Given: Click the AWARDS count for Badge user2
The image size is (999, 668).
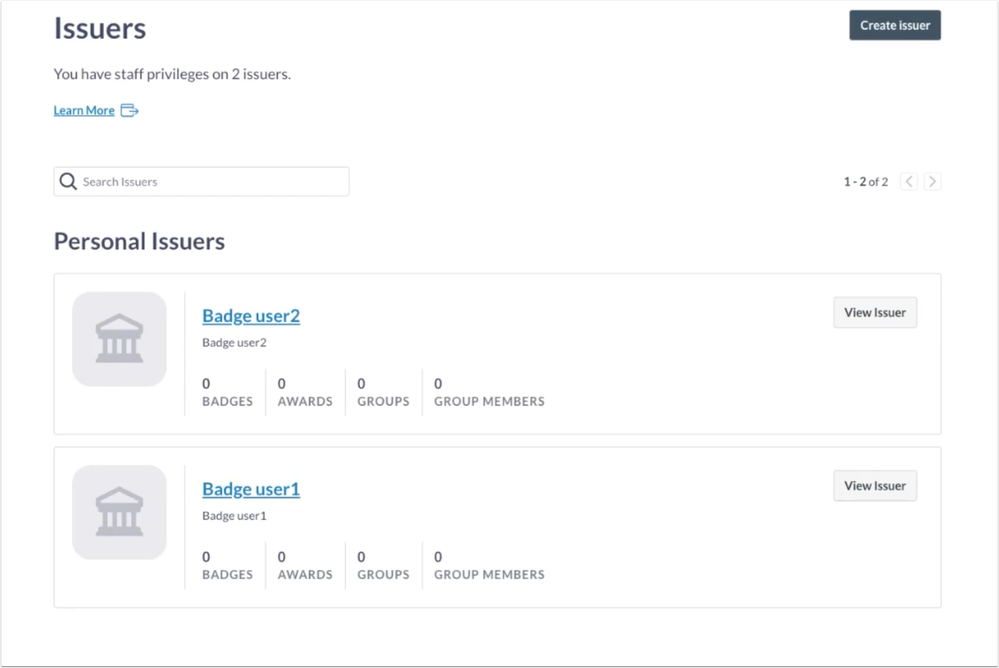Looking at the screenshot, I should [x=304, y=392].
